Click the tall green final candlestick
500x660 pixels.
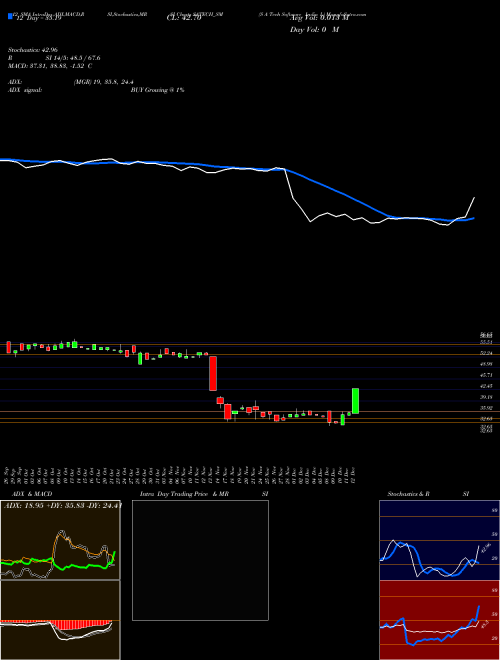pos(355,401)
